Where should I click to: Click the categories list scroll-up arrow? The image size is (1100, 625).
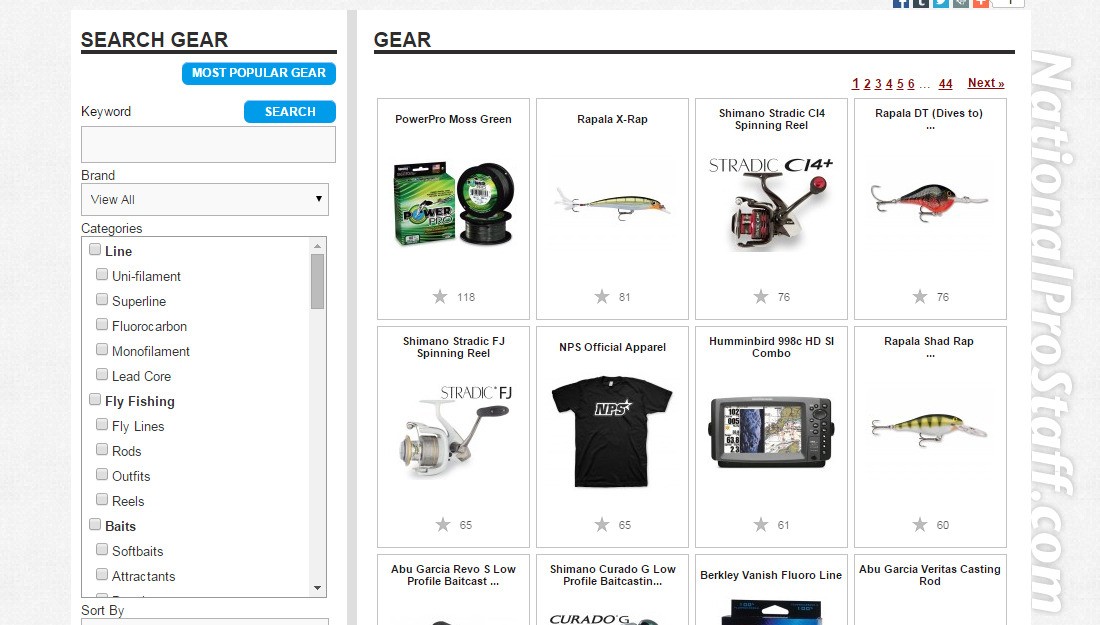317,246
